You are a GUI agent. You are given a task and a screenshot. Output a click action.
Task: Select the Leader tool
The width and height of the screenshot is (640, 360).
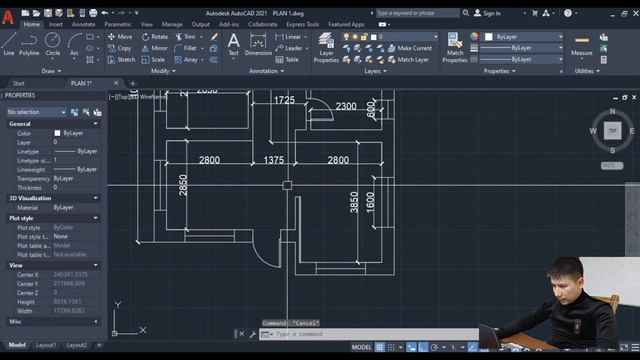(289, 48)
